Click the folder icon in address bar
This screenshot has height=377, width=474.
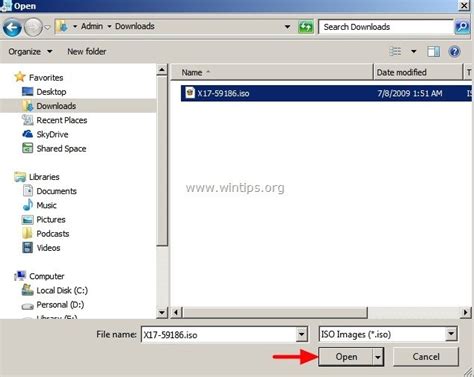pyautogui.click(x=62, y=27)
